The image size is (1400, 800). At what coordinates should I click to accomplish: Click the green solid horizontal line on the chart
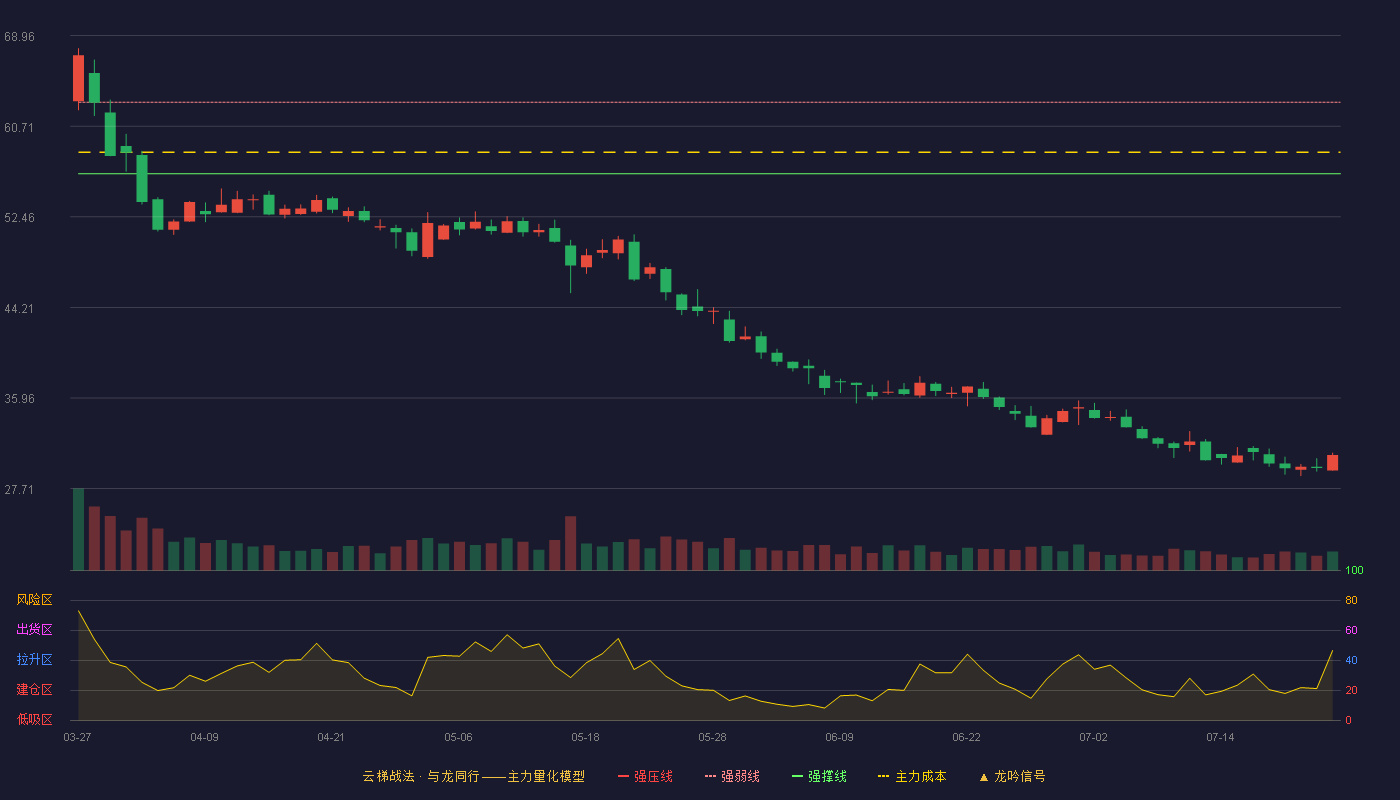tap(709, 173)
